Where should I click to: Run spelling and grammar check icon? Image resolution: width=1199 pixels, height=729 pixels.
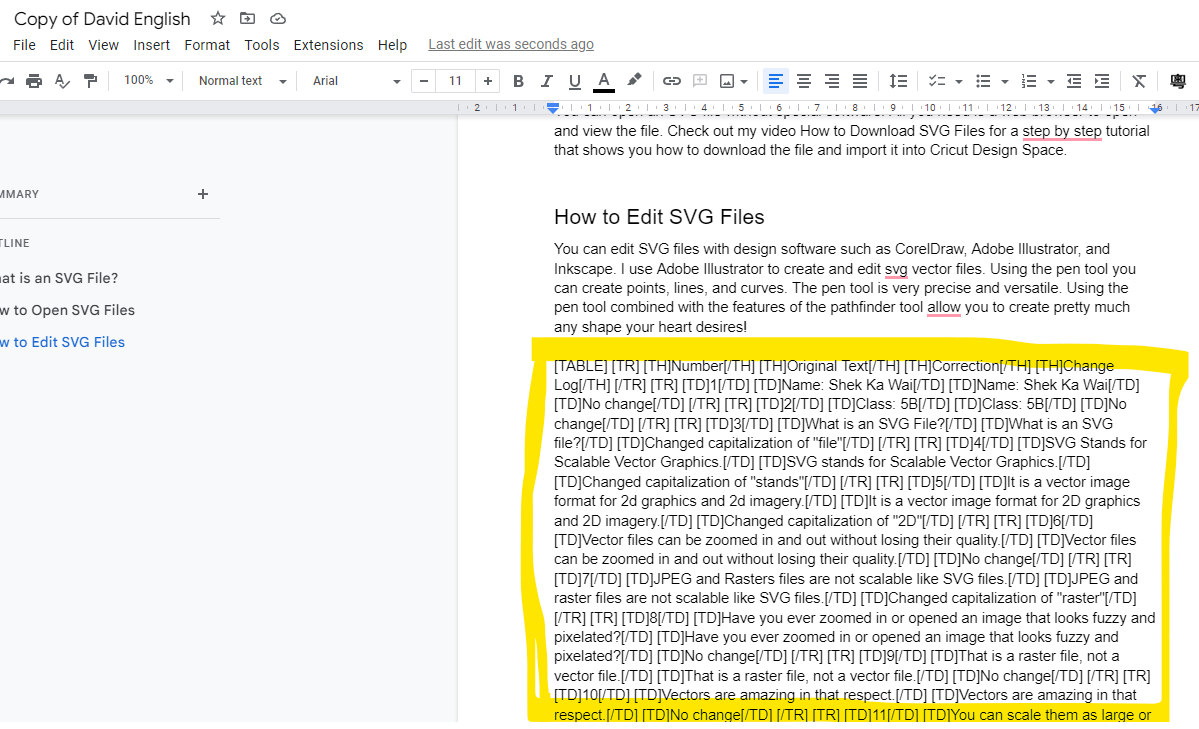(63, 81)
